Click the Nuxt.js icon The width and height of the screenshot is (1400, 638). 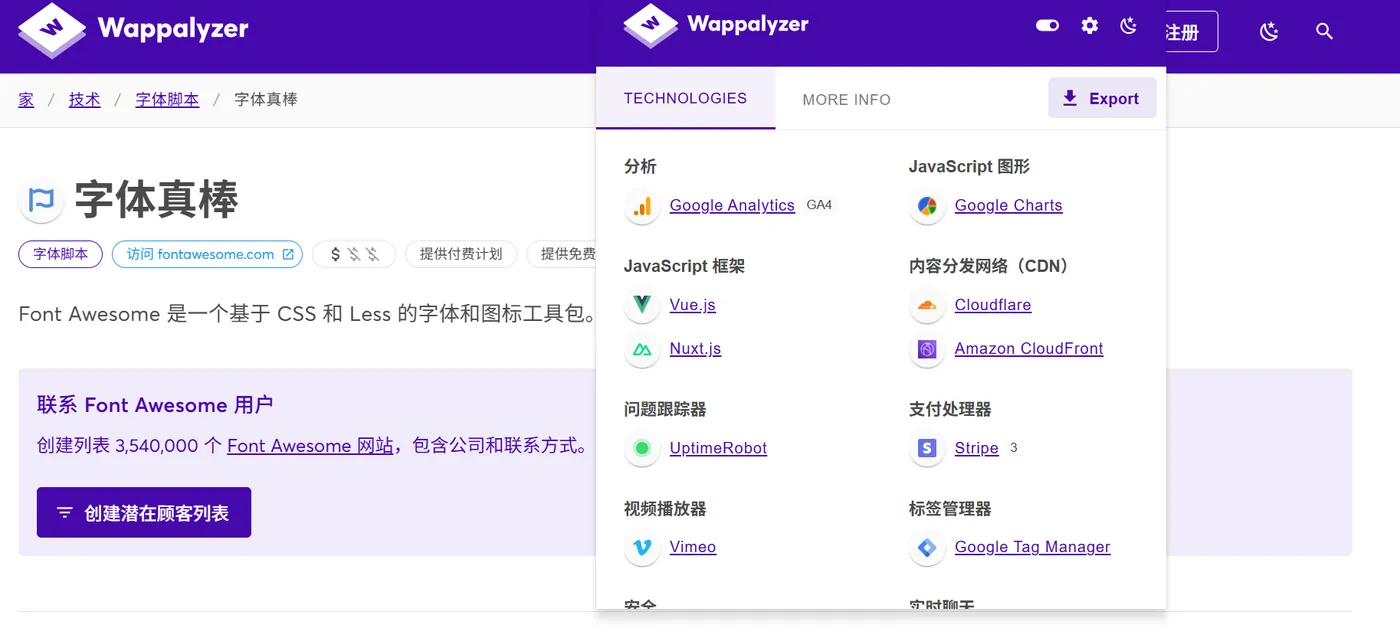point(641,349)
